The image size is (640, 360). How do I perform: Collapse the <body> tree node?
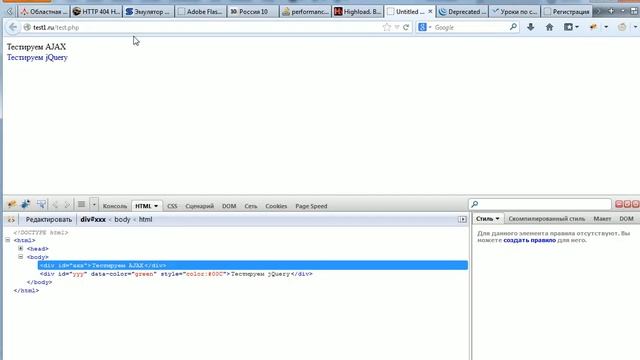click(20, 257)
